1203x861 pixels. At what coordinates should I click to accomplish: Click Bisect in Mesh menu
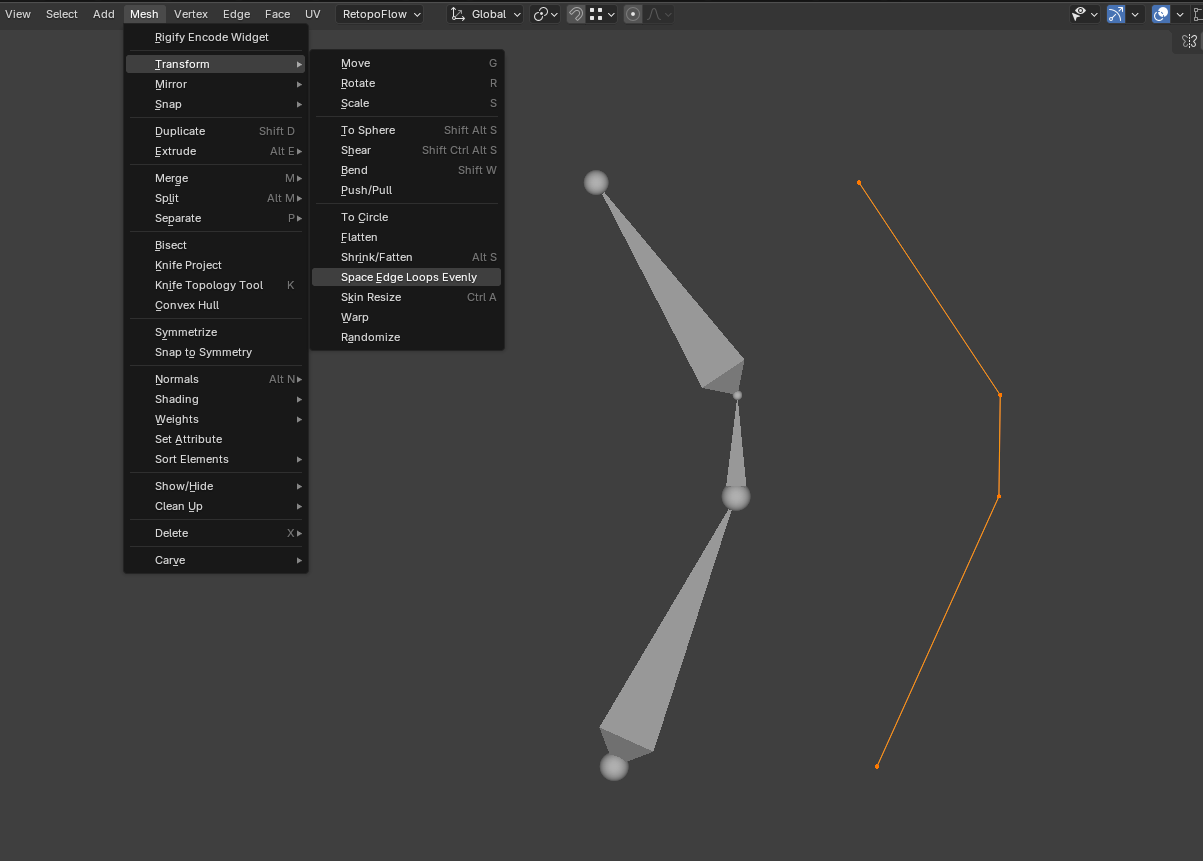[x=215, y=245]
